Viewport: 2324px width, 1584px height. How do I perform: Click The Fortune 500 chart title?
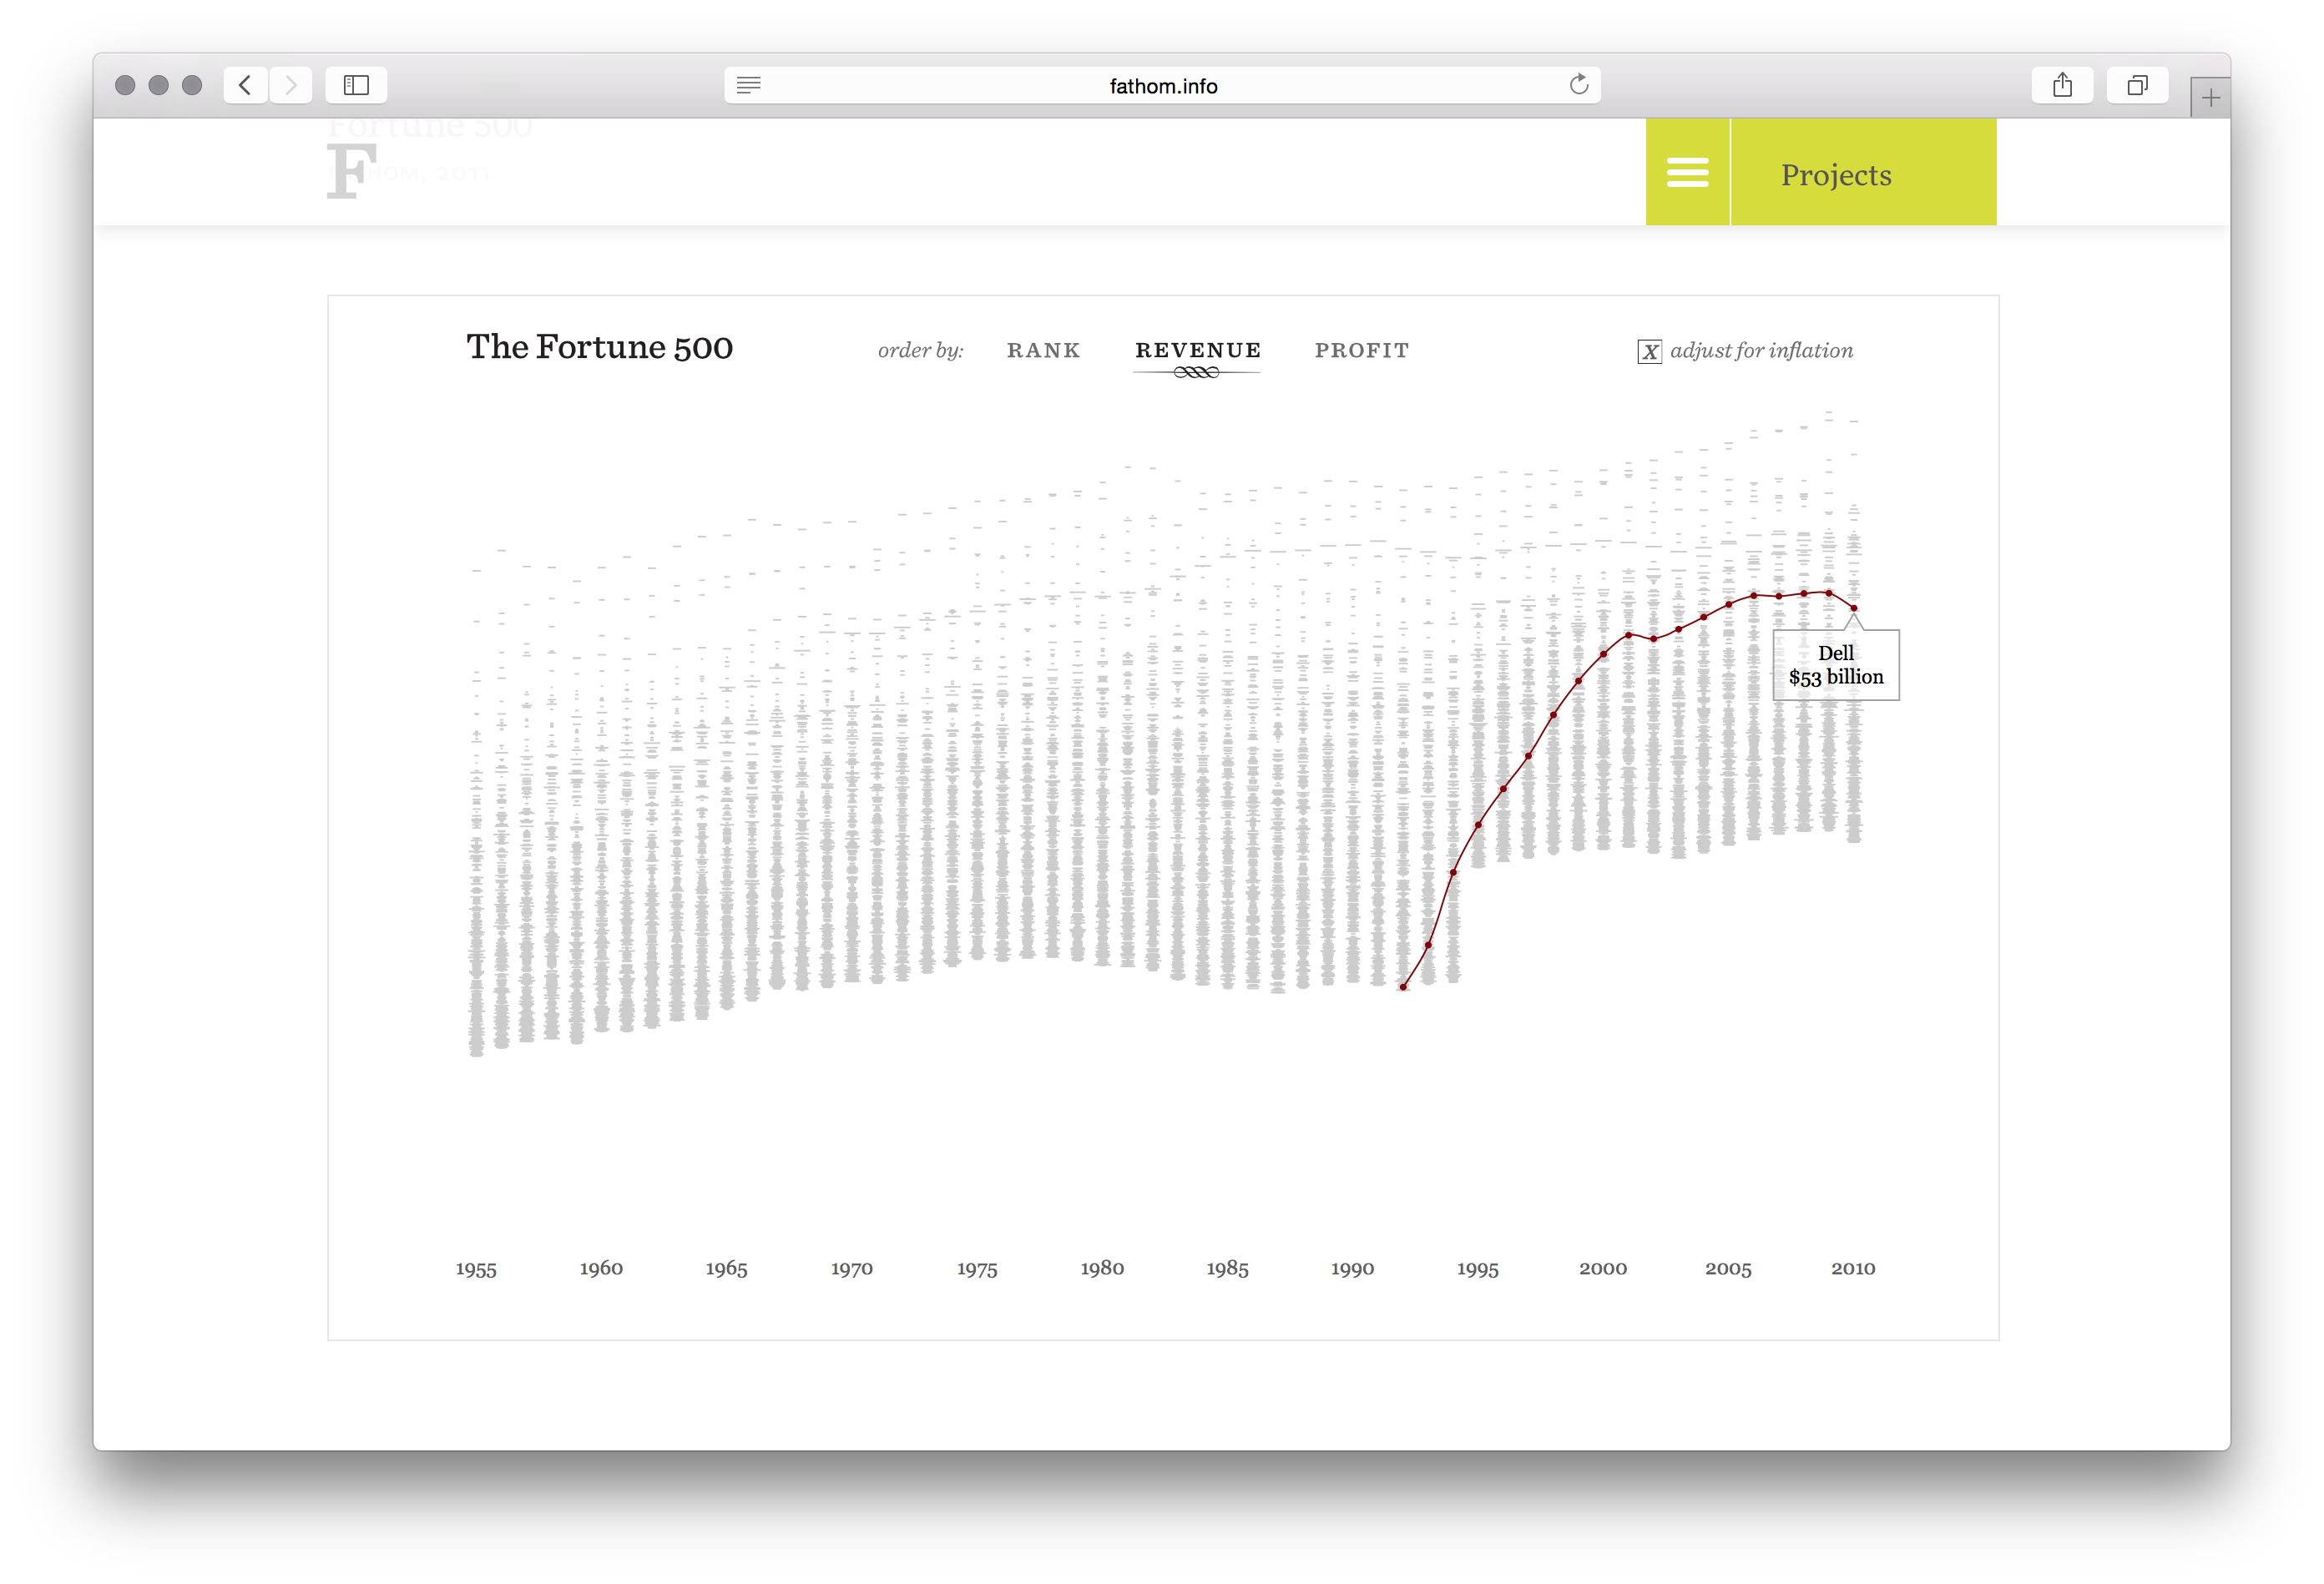599,347
